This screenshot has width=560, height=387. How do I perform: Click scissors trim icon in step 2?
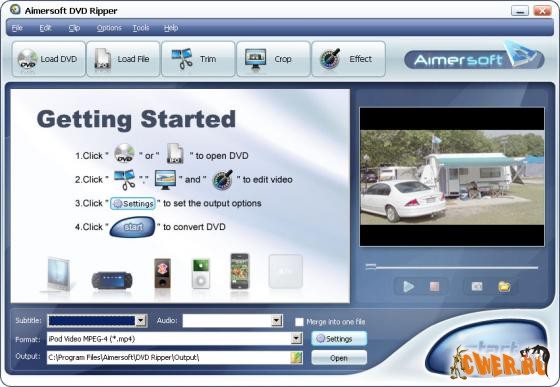(x=125, y=179)
